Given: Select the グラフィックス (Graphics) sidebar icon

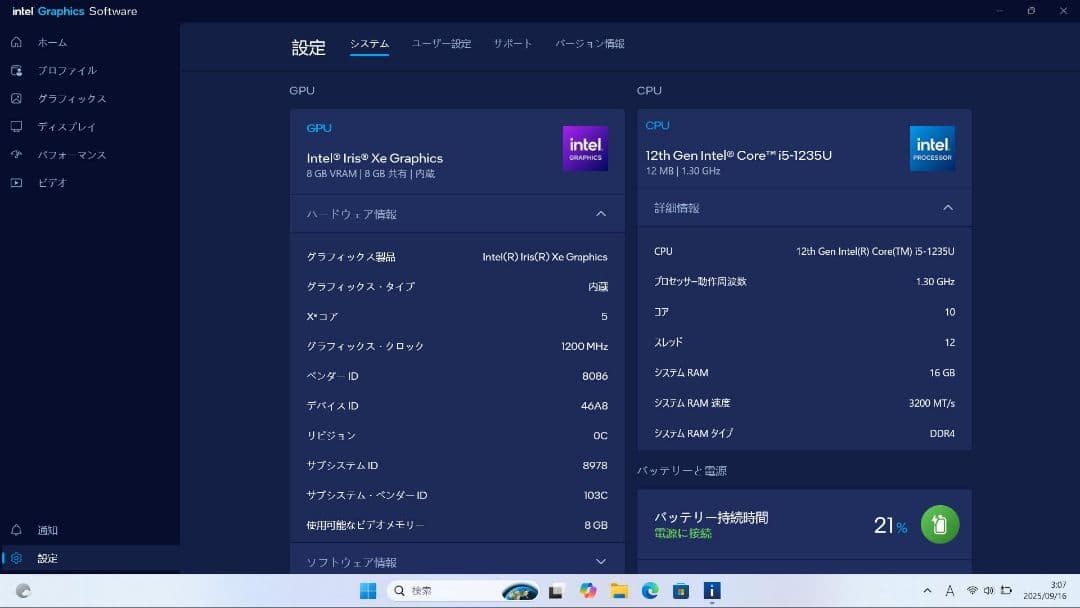Looking at the screenshot, I should point(16,98).
